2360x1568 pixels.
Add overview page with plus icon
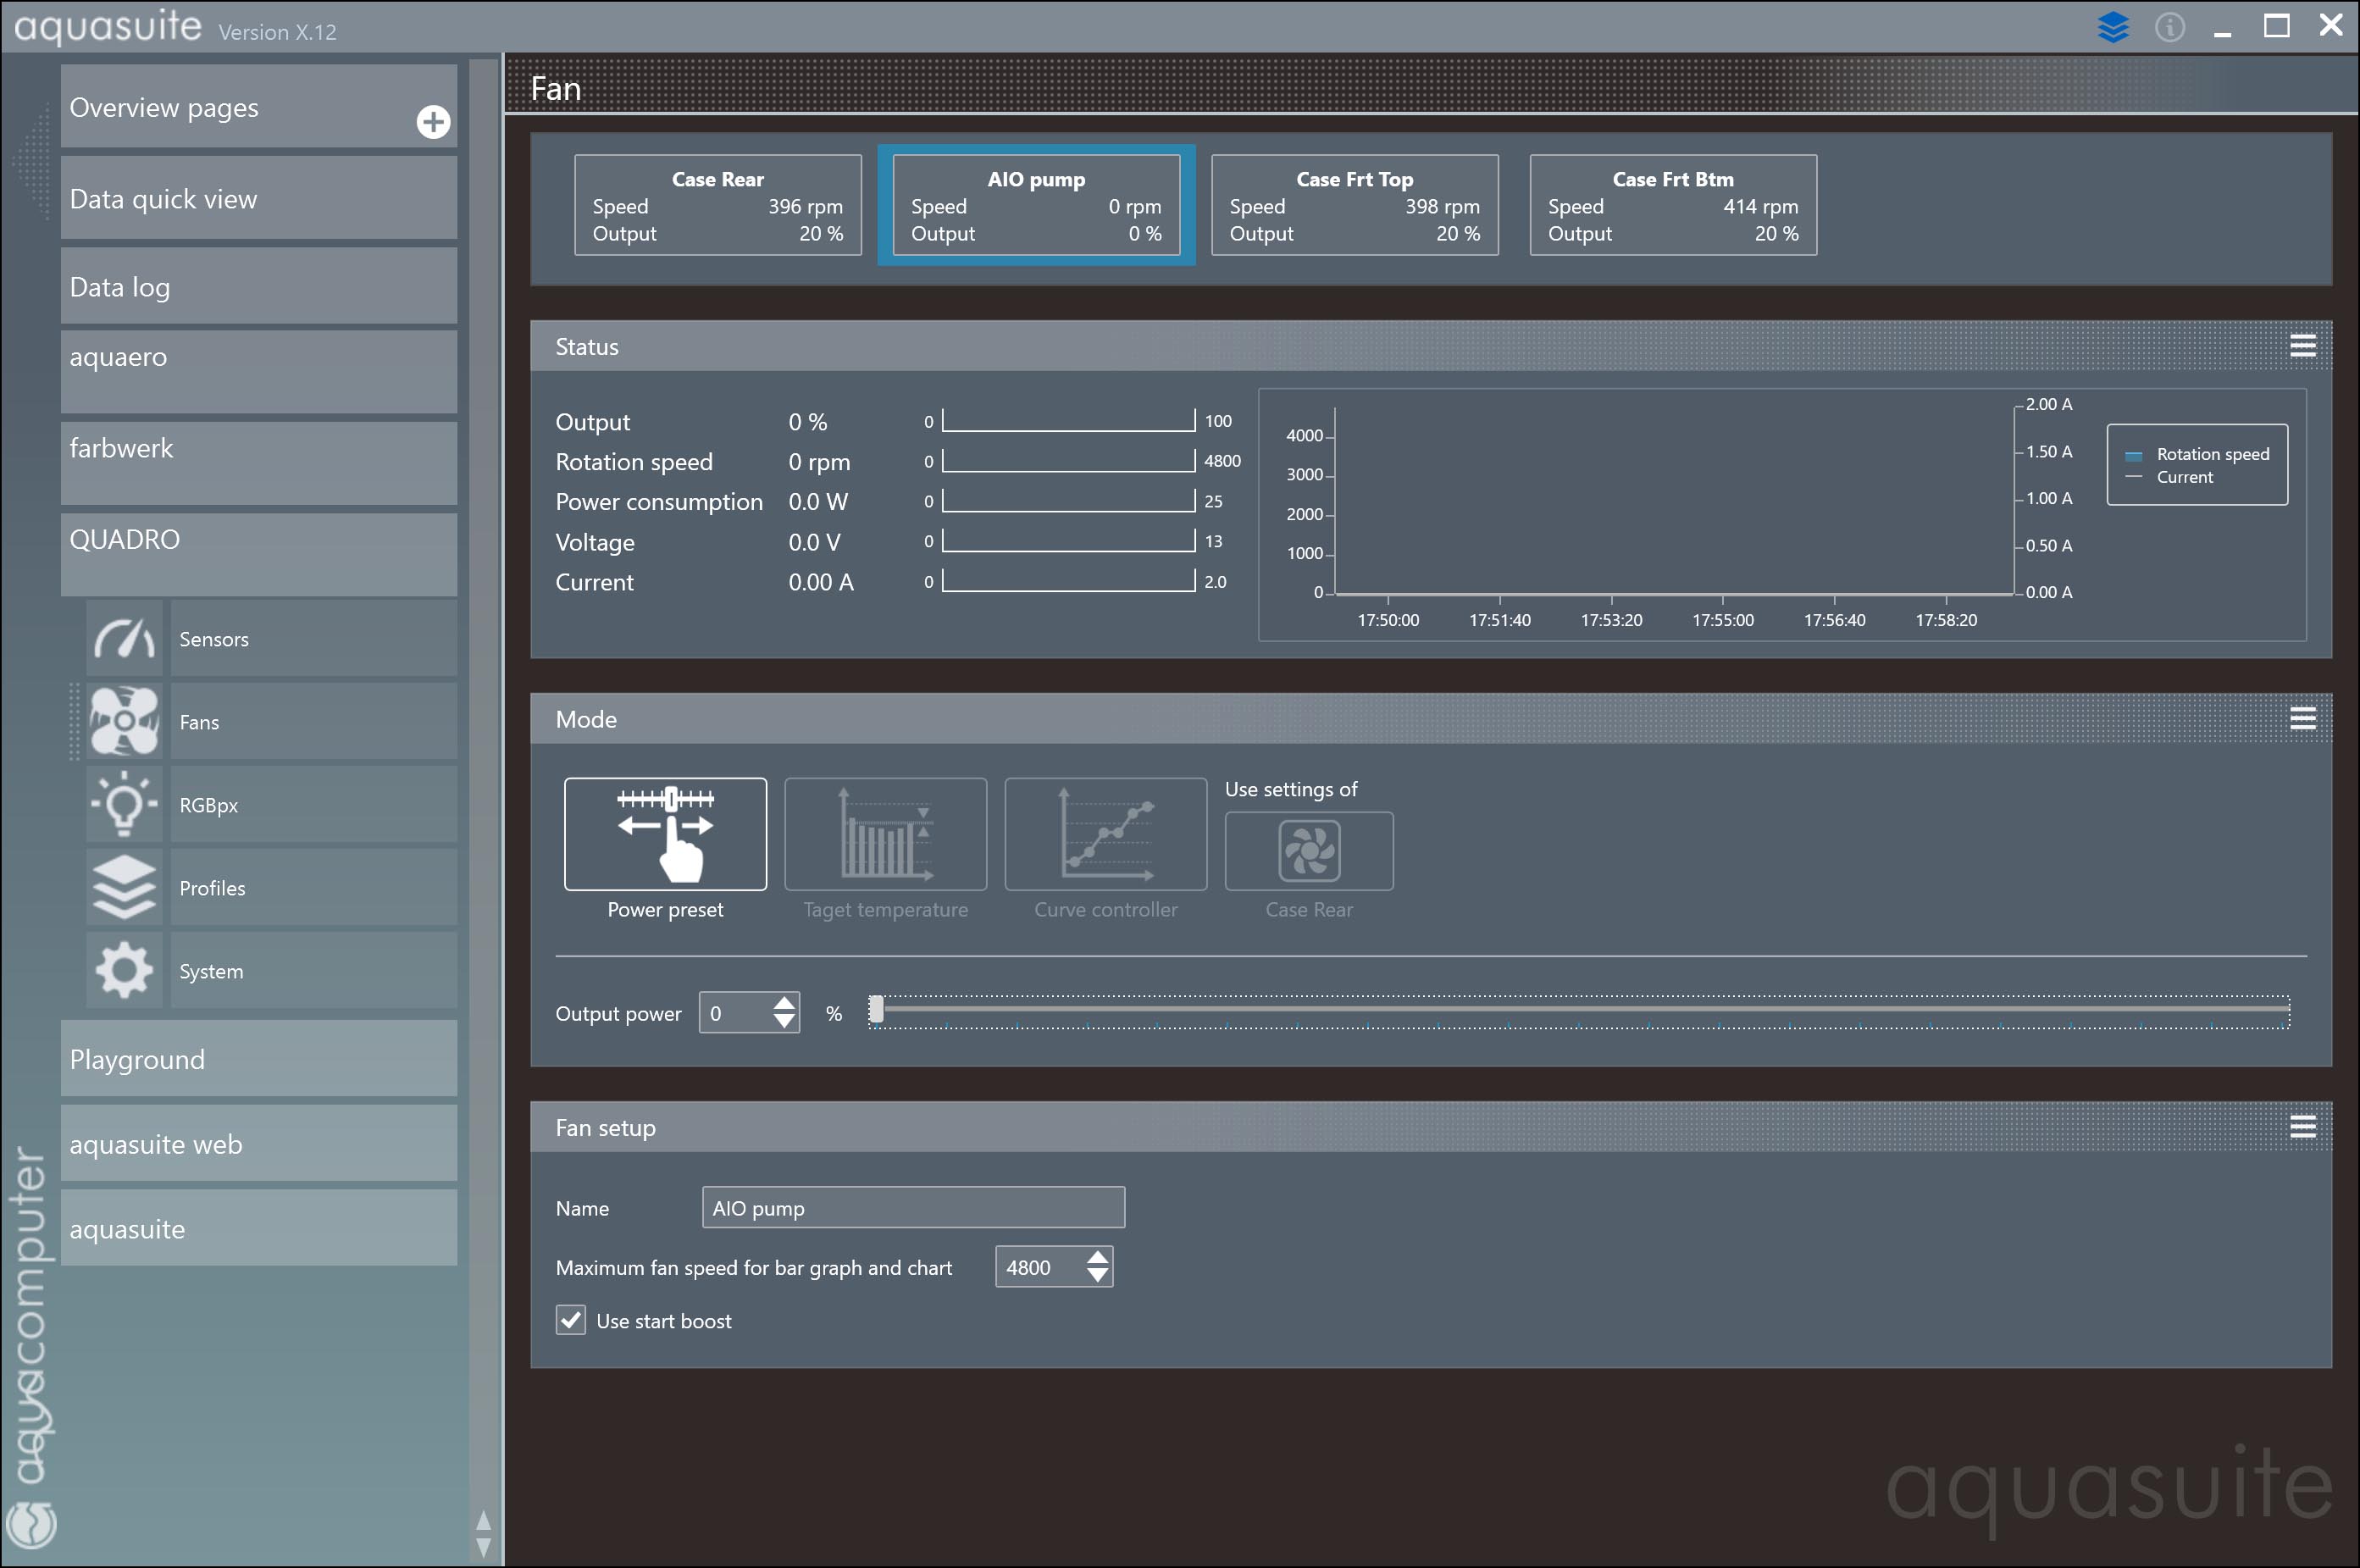(x=433, y=122)
